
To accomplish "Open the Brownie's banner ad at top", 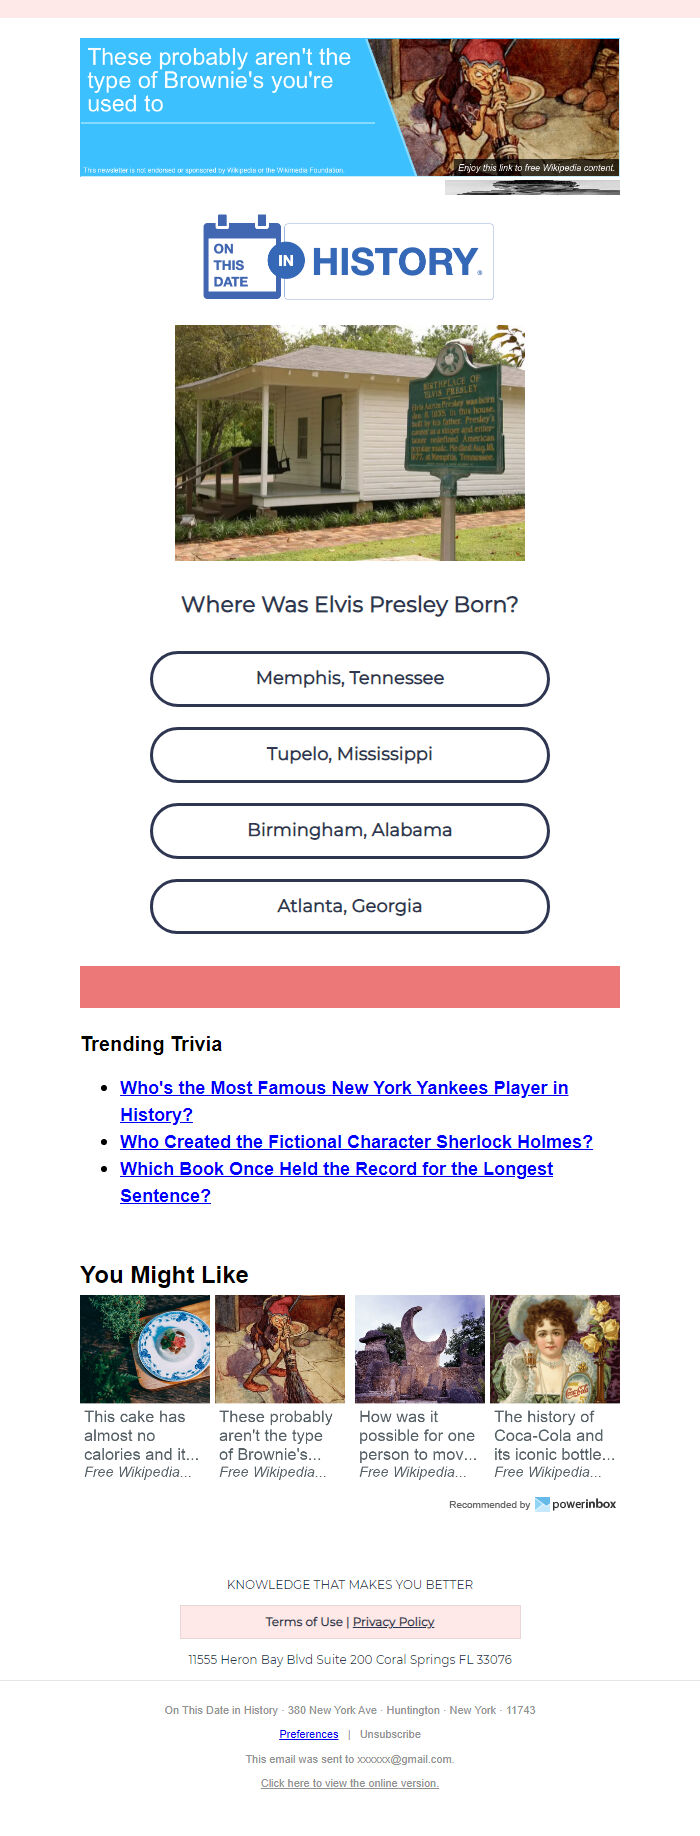I will 349,108.
